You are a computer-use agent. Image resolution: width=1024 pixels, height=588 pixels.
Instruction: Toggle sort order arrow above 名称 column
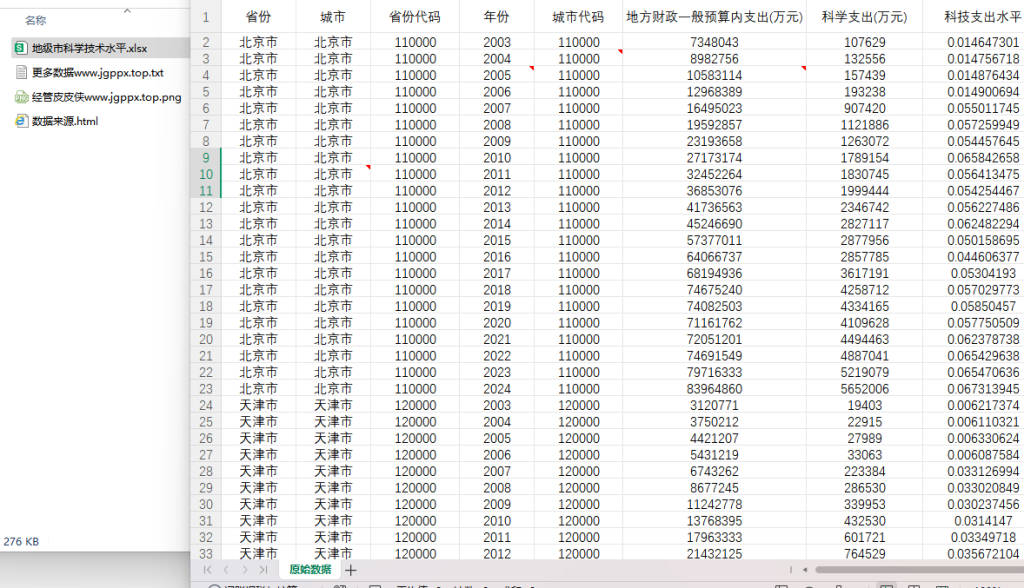click(127, 10)
